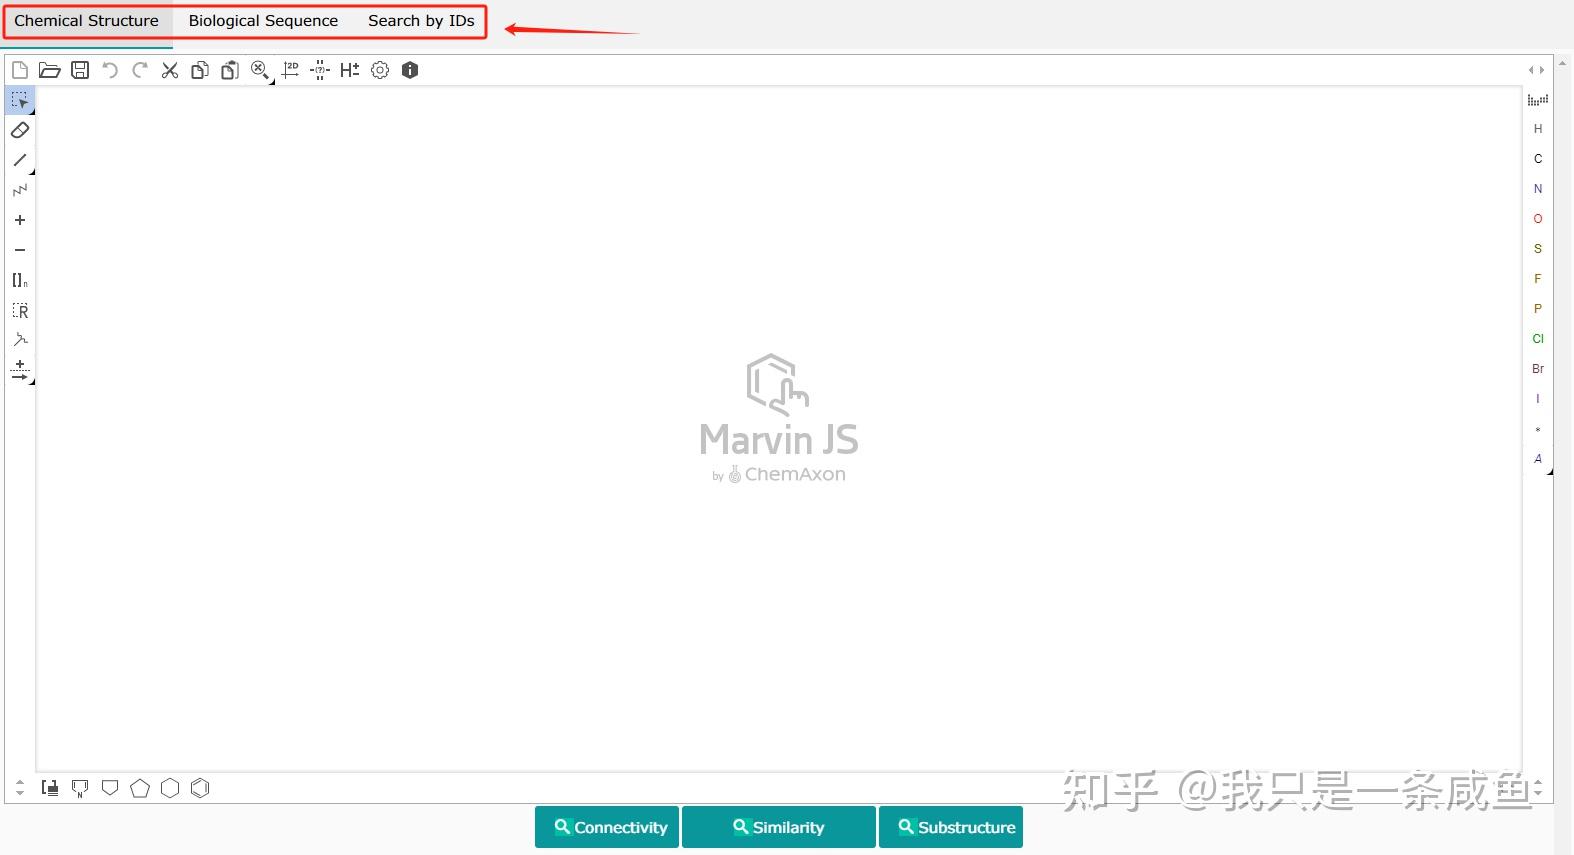Choose the reaction arrow tool
The height and width of the screenshot is (855, 1574).
pyautogui.click(x=20, y=371)
